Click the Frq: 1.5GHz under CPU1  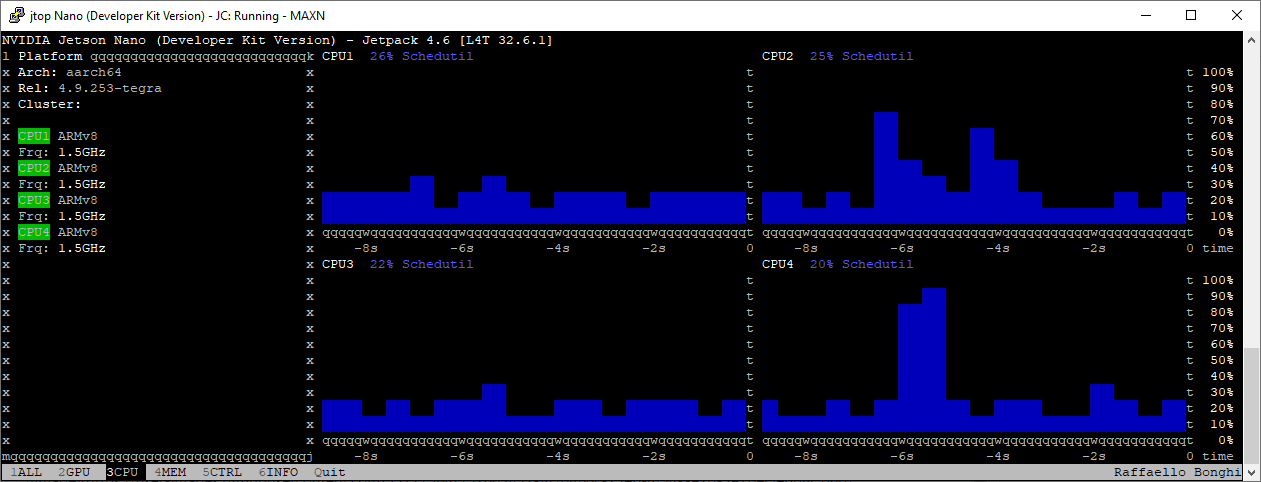[62, 152]
